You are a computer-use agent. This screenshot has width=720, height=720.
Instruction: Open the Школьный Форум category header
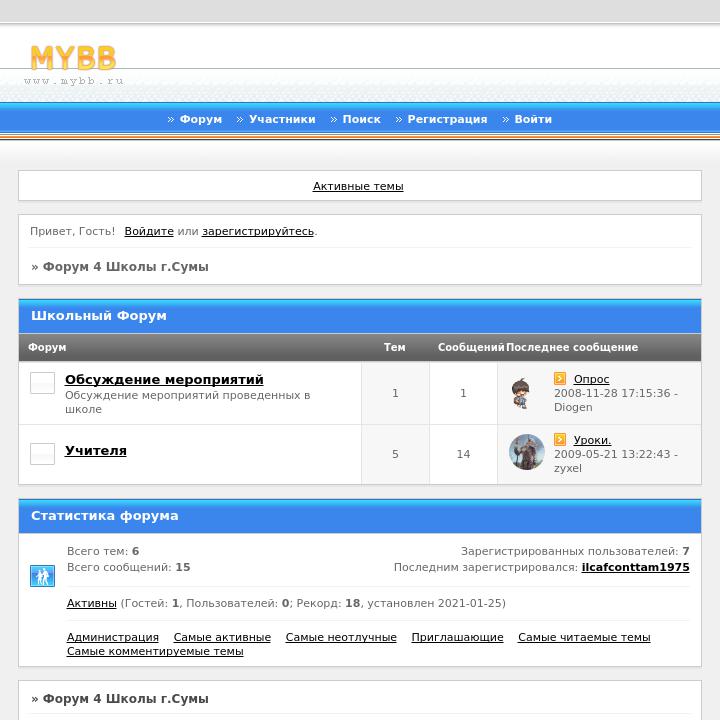click(x=99, y=316)
